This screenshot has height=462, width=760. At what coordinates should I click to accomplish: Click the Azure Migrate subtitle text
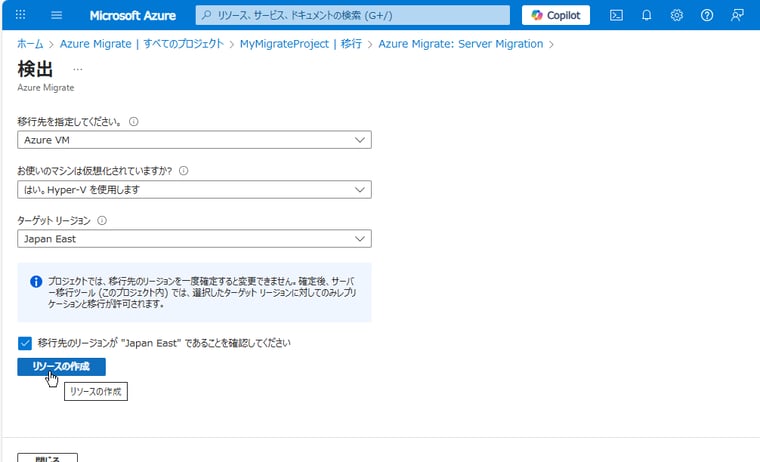pos(46,88)
